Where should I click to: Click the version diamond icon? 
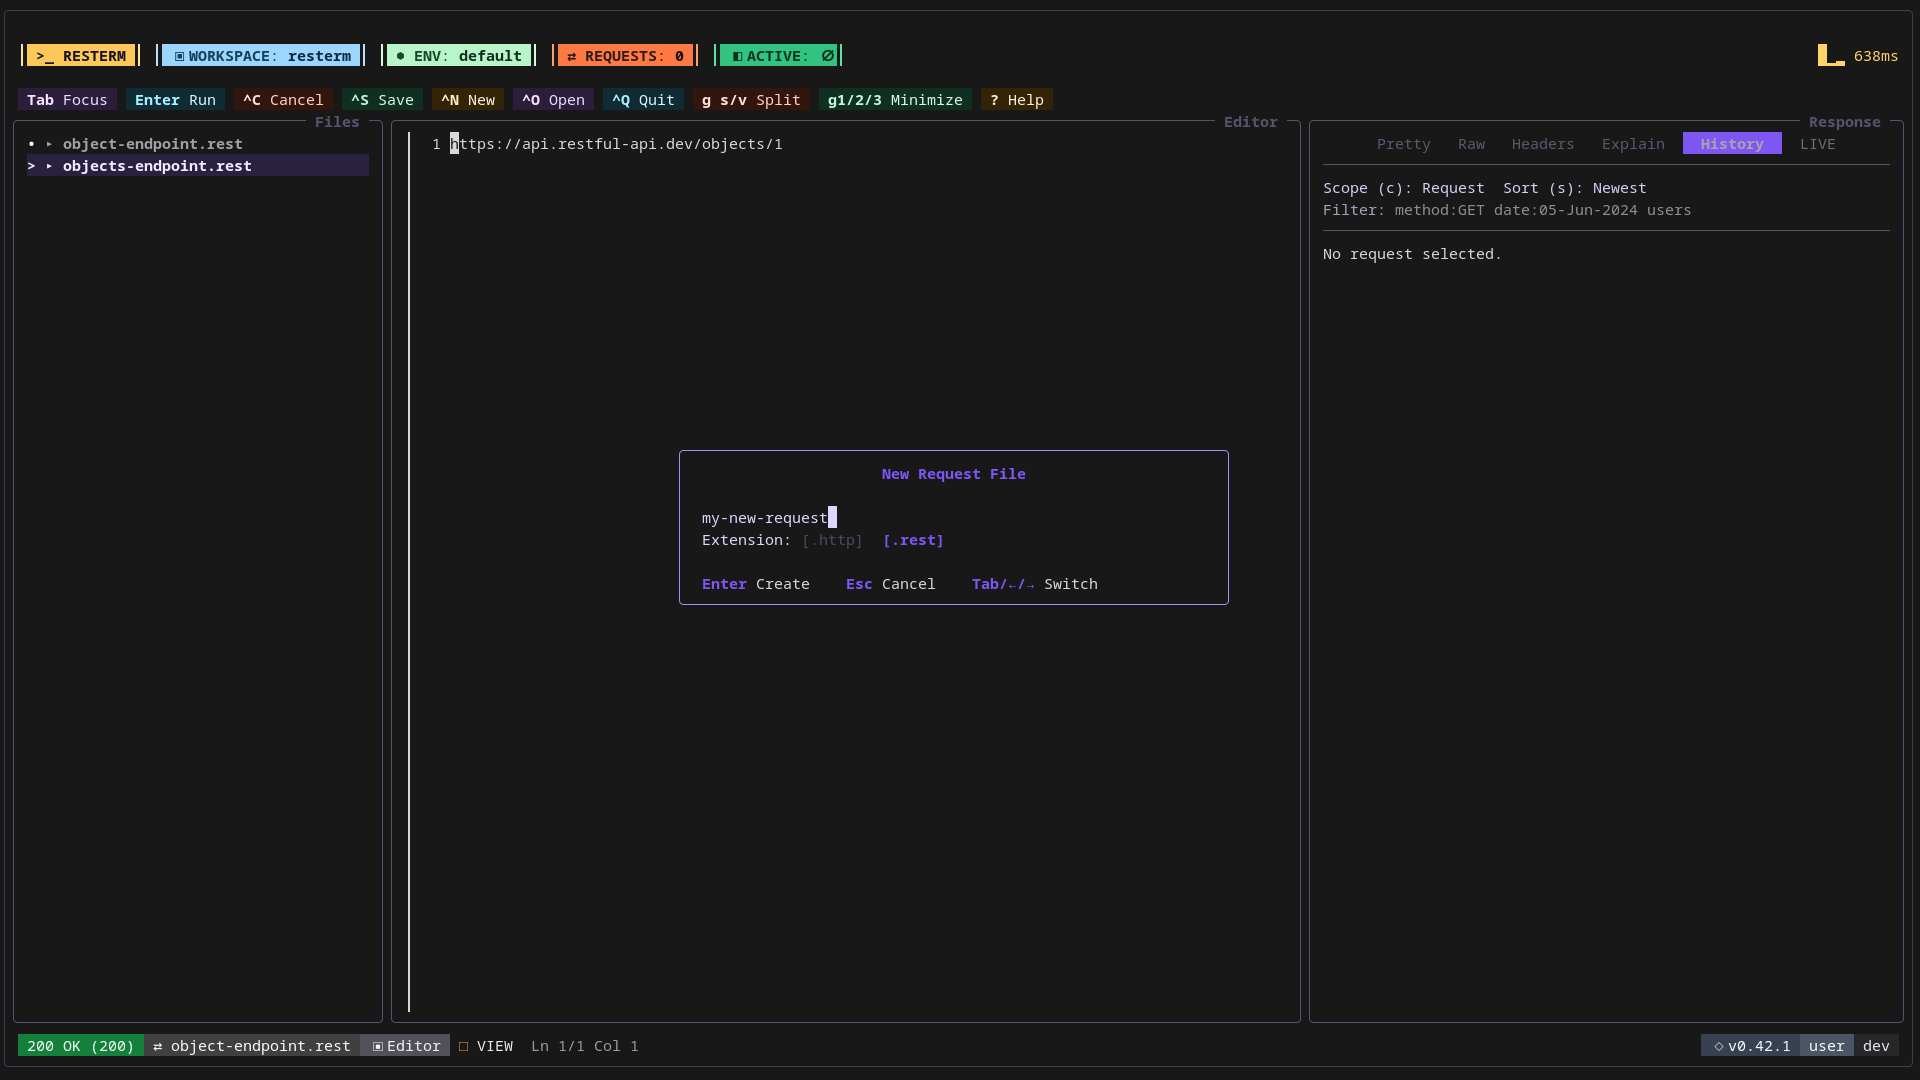(x=1719, y=1046)
